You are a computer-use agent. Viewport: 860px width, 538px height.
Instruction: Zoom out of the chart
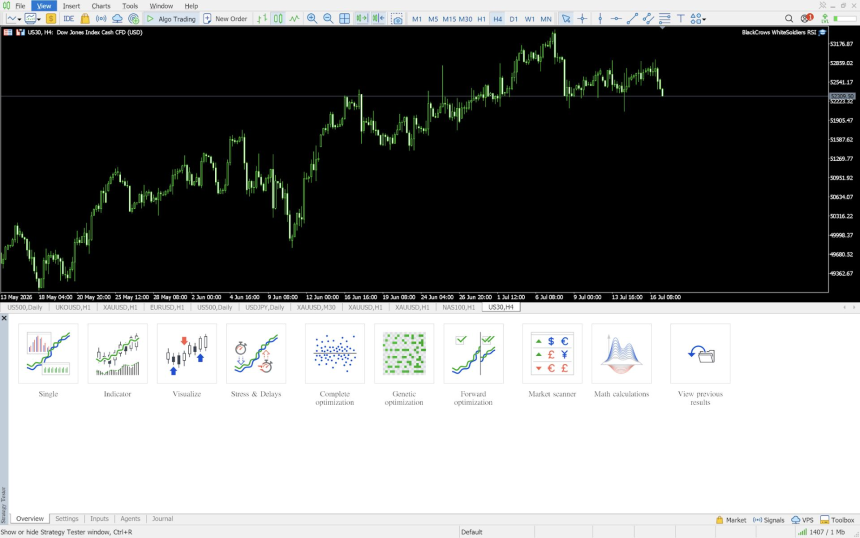pos(328,19)
